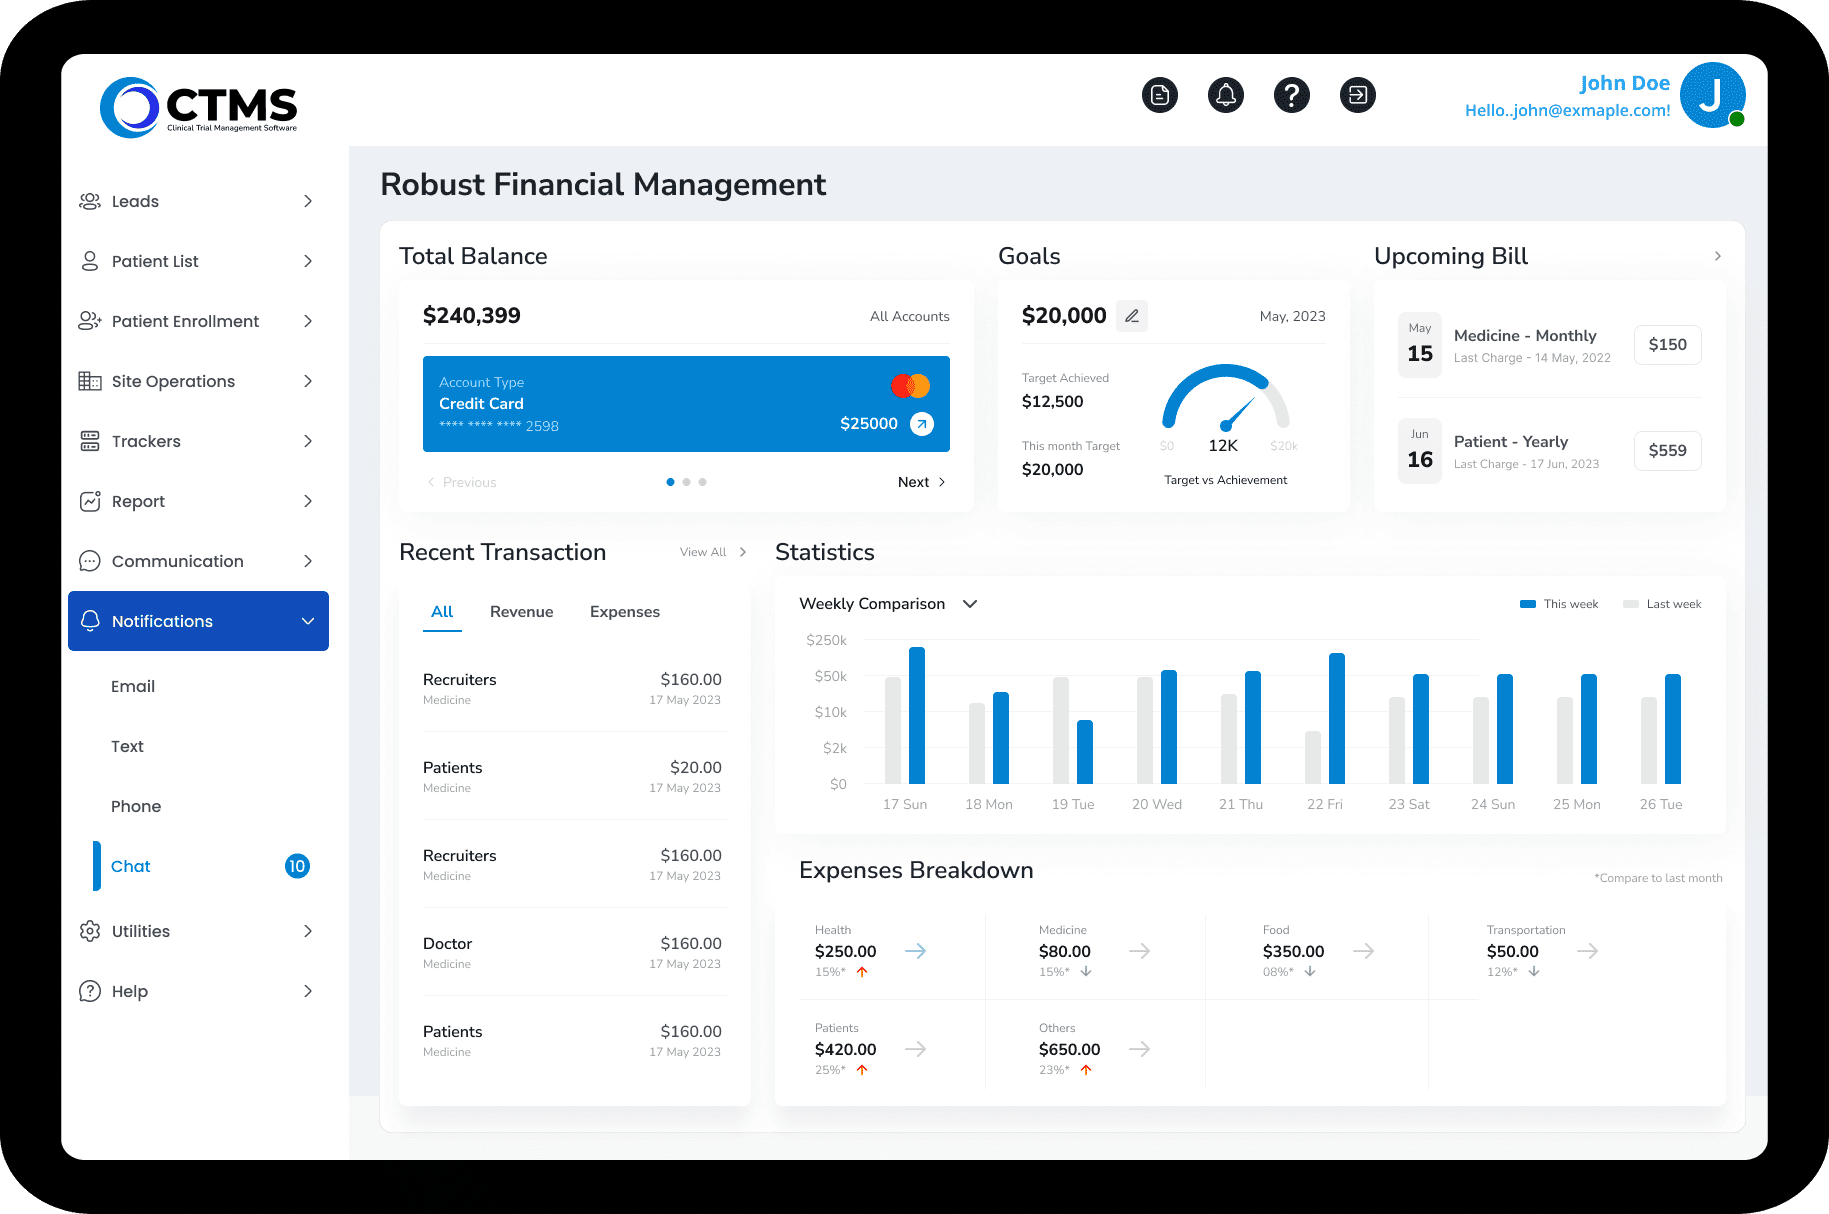Select first carousel dot under card
The height and width of the screenshot is (1214, 1829).
pyautogui.click(x=670, y=482)
